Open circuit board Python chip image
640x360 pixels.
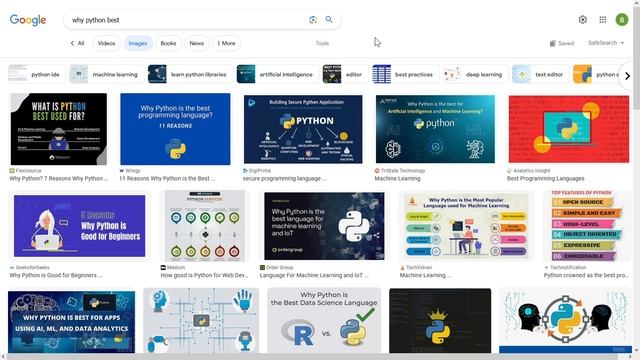(201, 320)
